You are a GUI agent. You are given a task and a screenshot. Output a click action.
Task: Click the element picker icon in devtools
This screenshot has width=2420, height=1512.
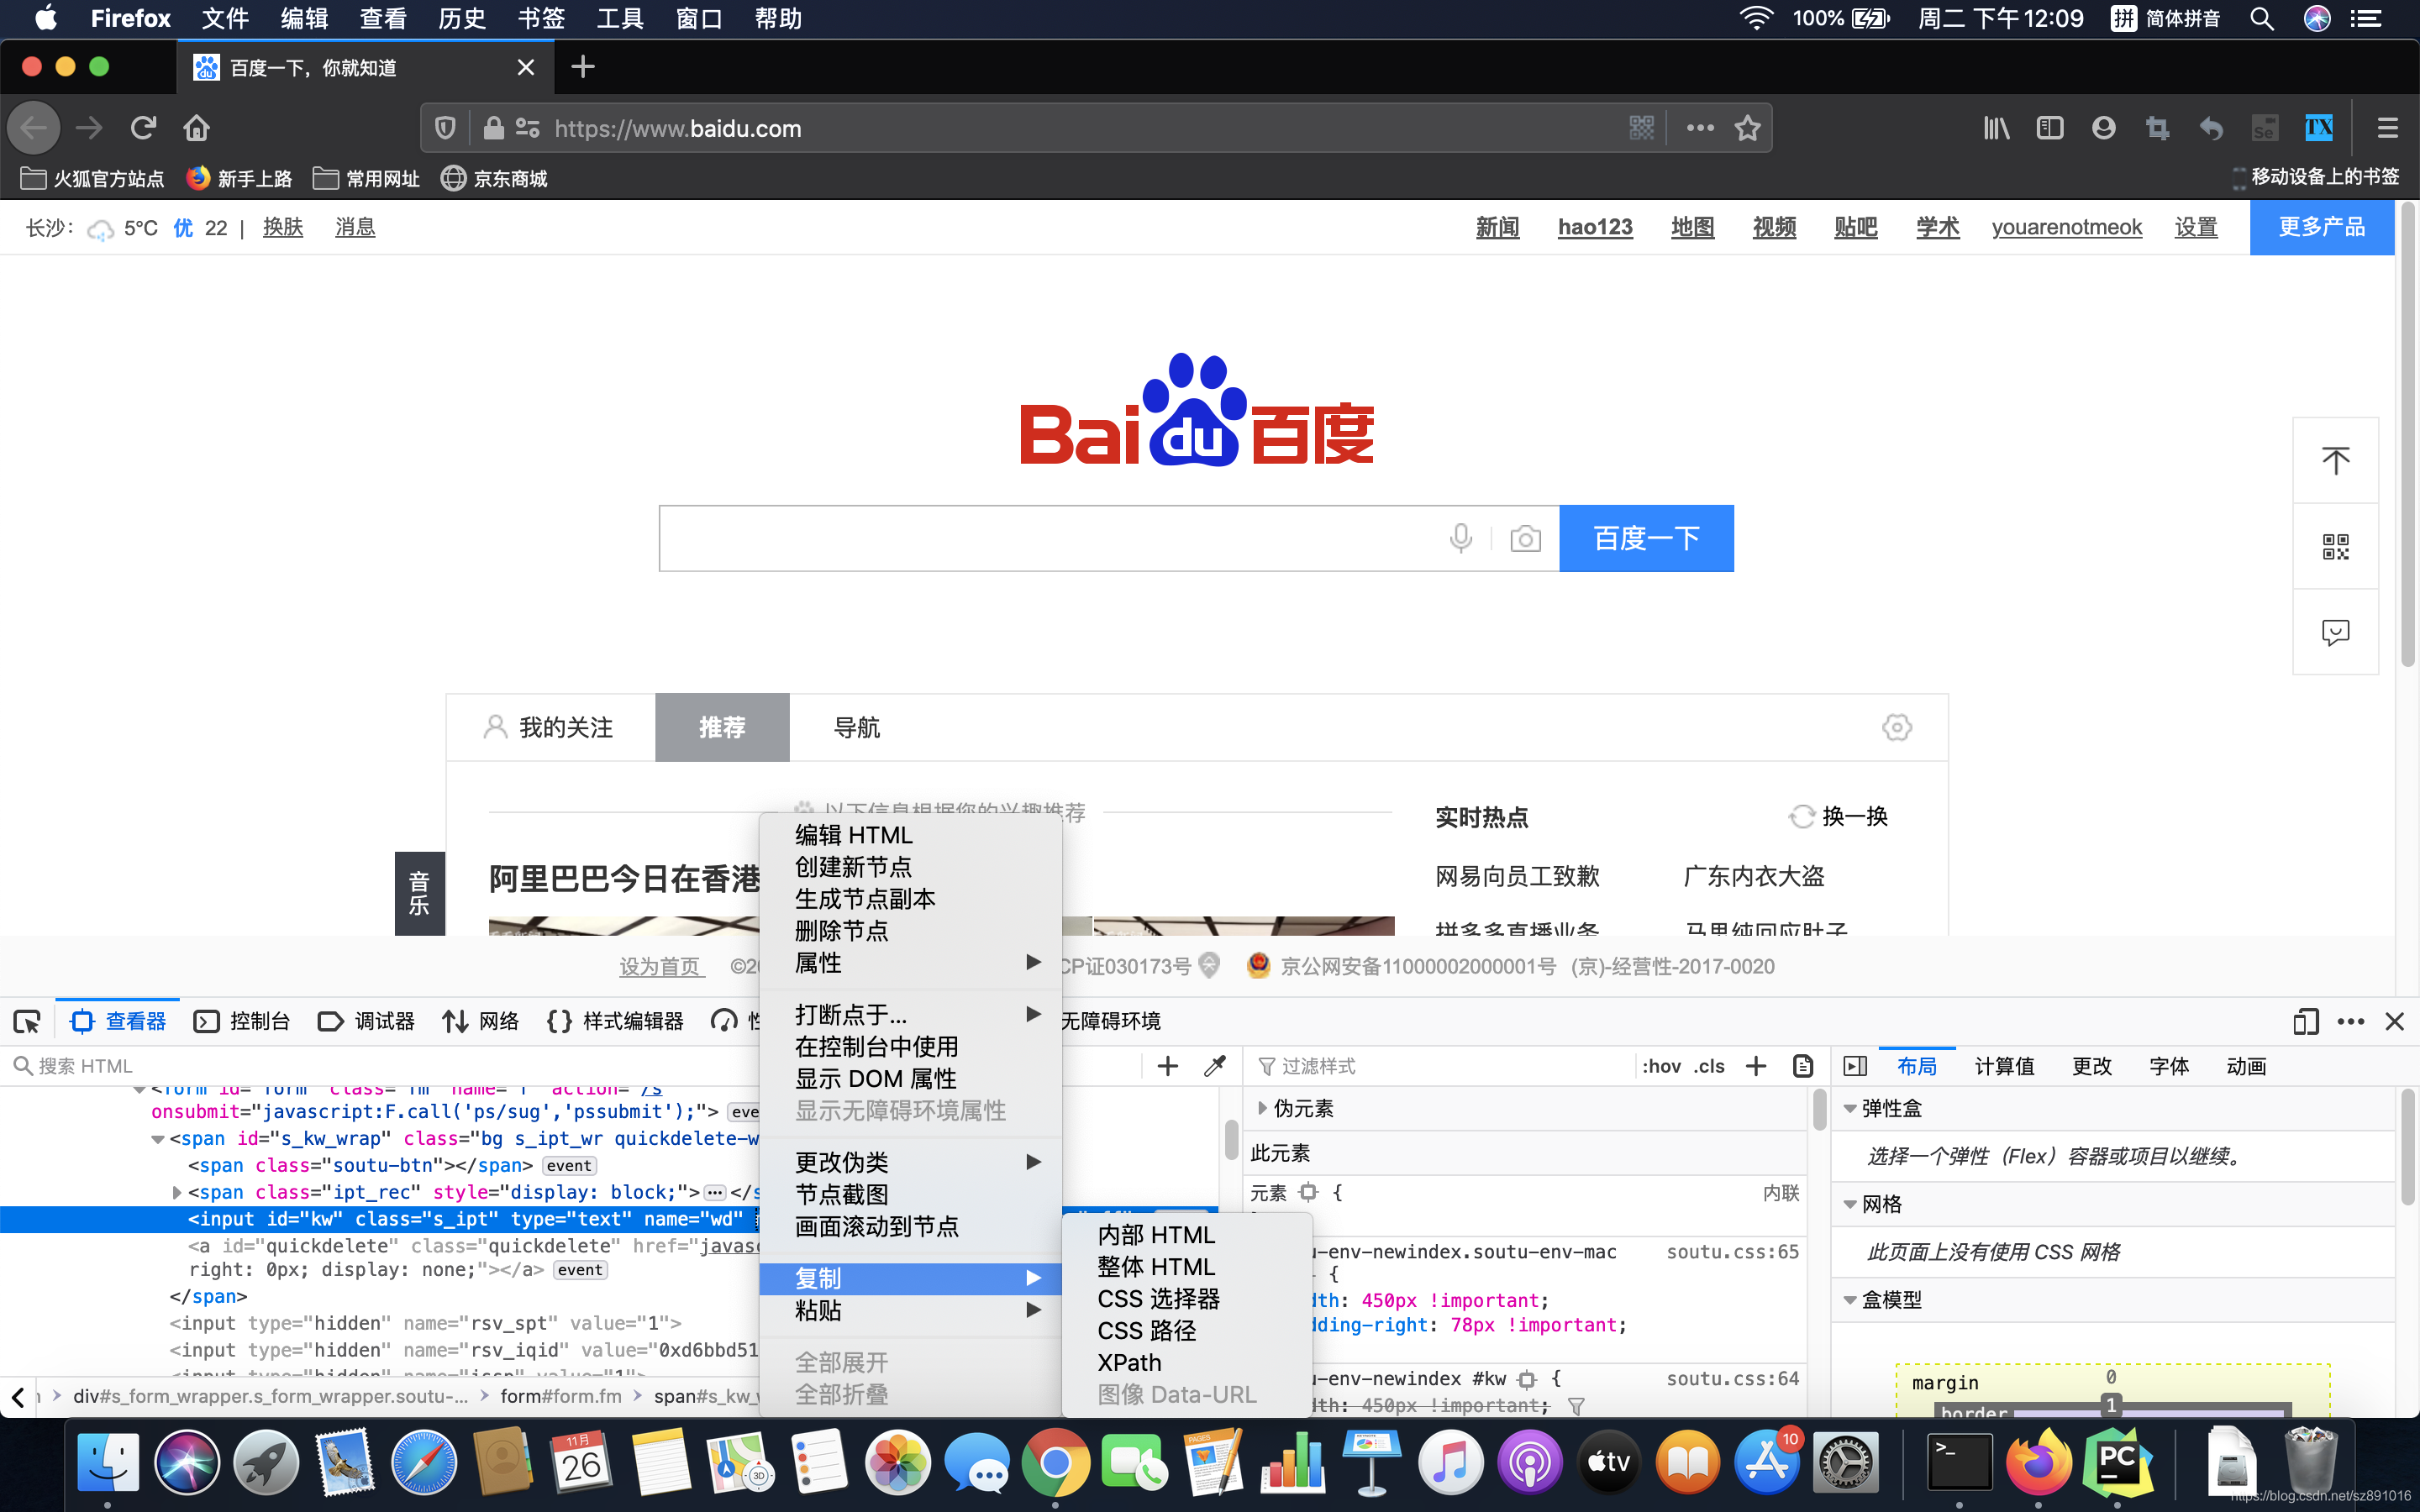(x=27, y=1021)
